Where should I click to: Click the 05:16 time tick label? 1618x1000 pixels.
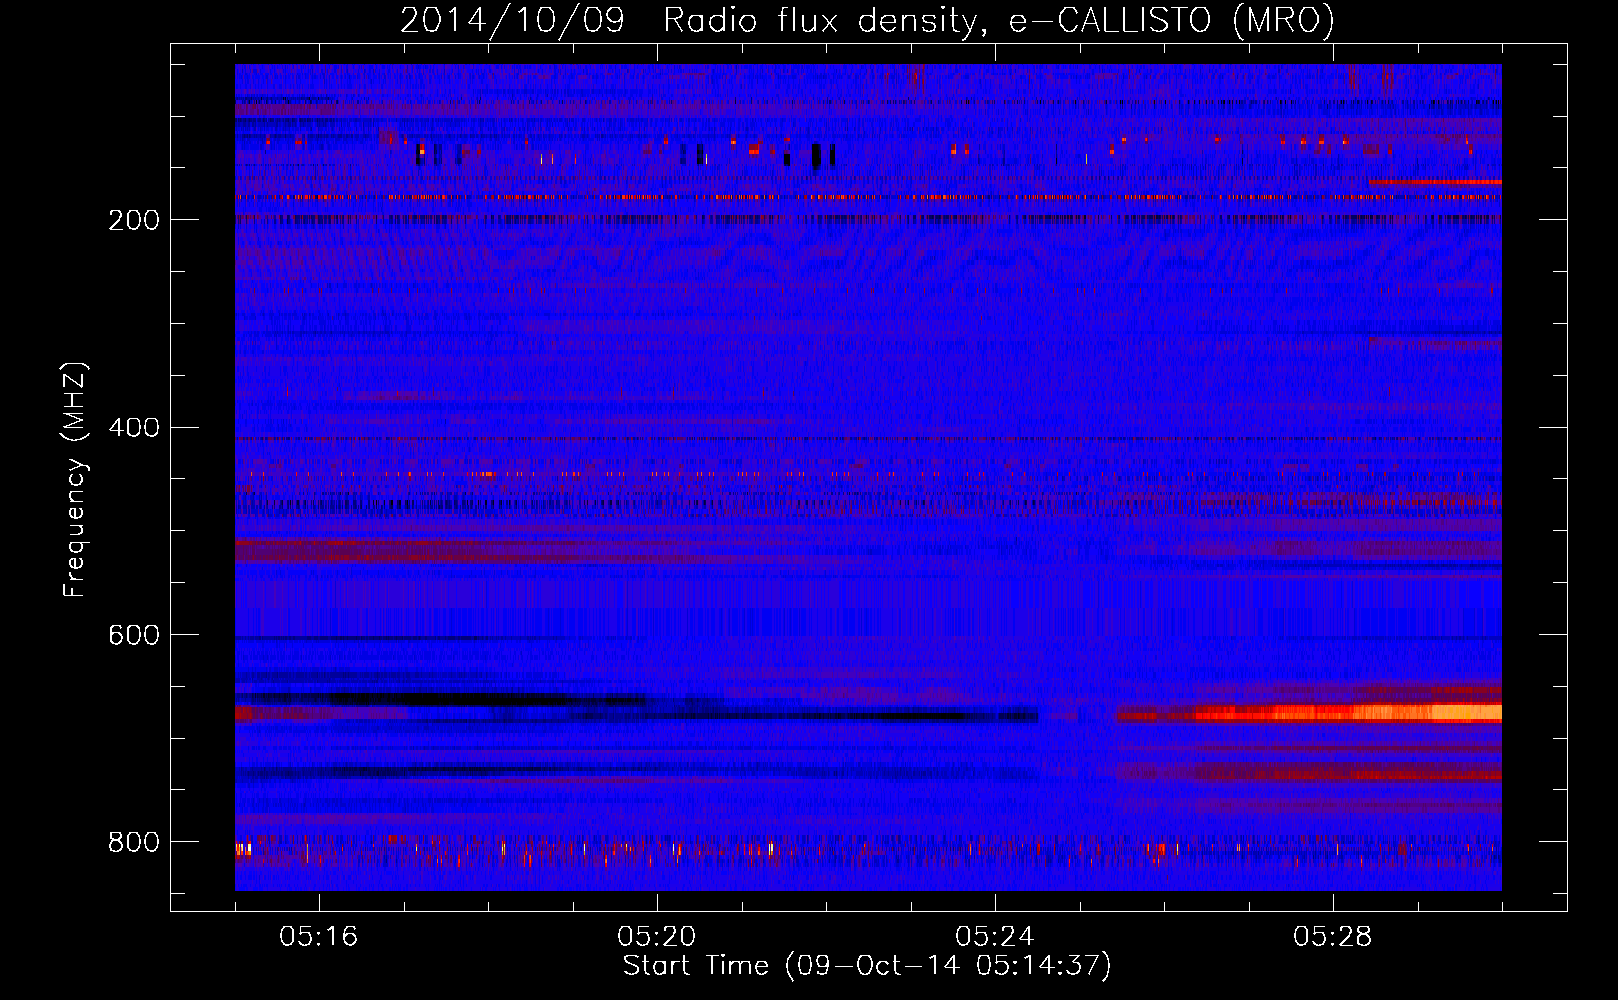coord(319,937)
